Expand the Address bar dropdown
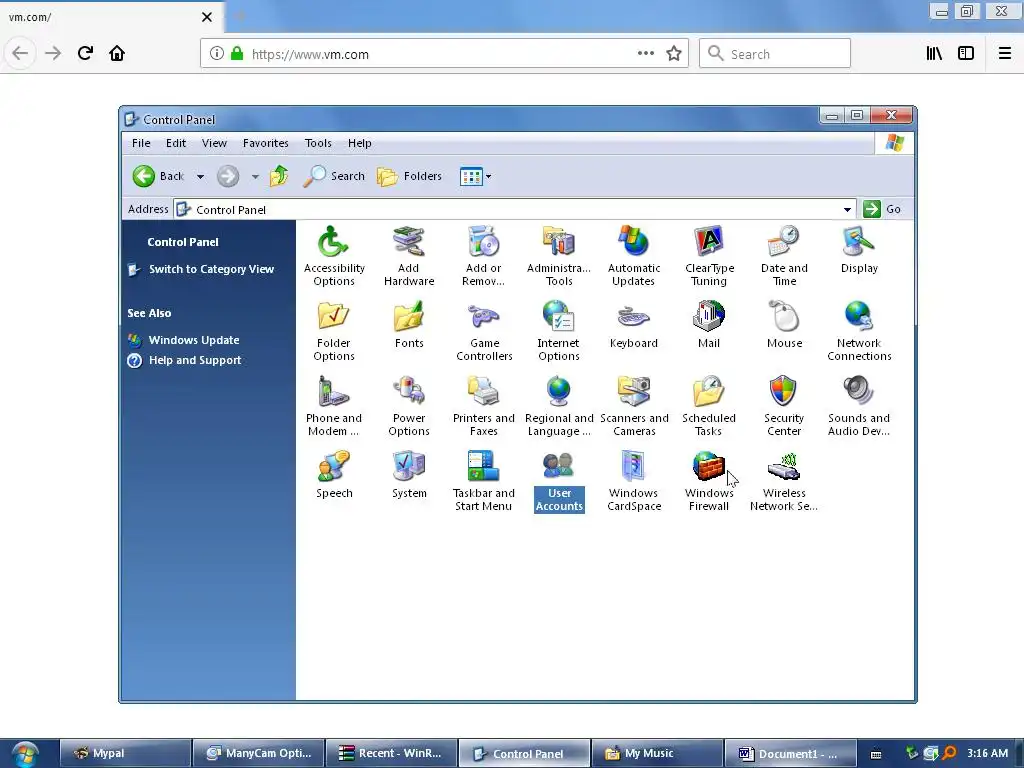 pos(847,210)
